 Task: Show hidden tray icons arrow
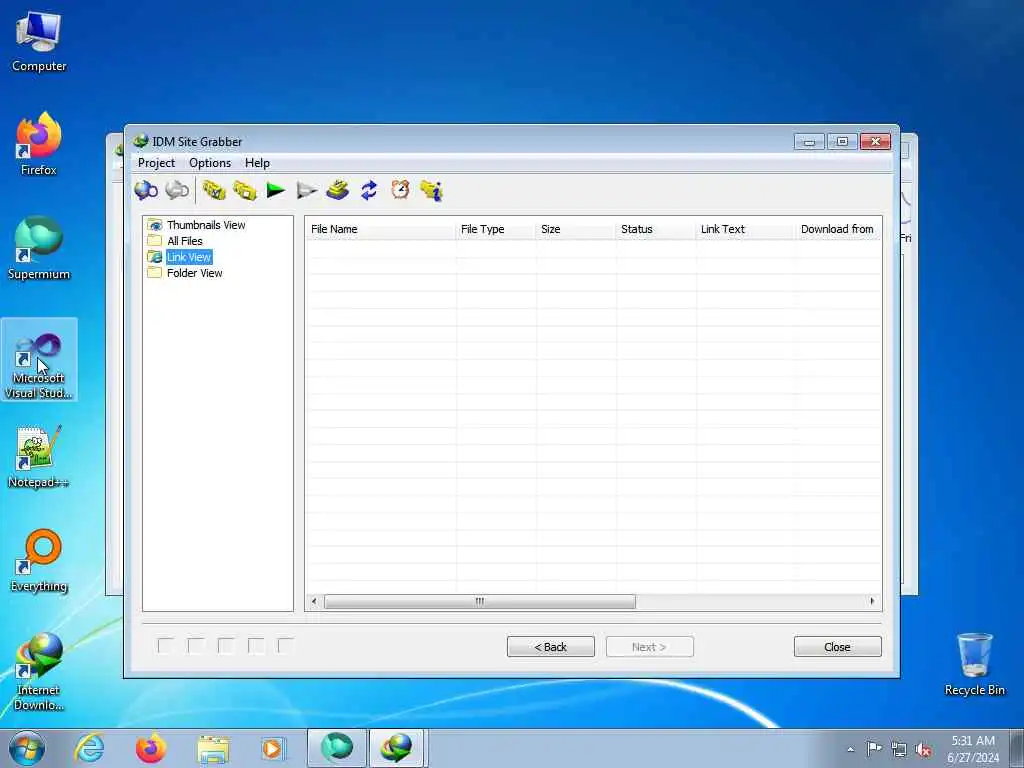coord(850,749)
